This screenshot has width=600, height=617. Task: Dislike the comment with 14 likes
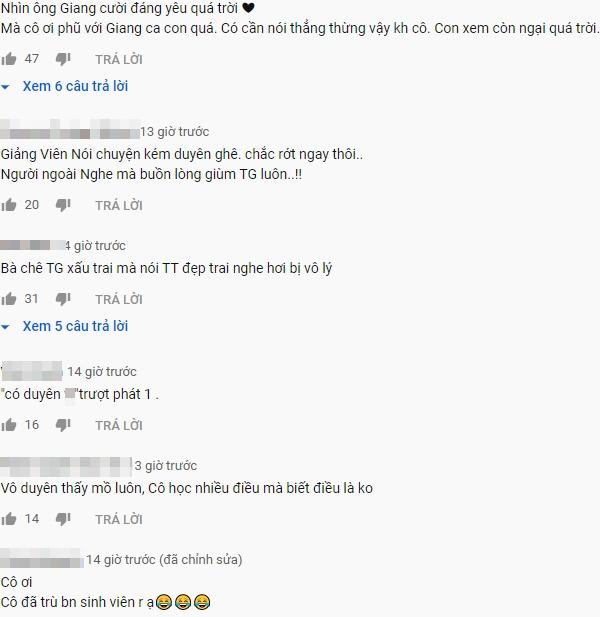[63, 519]
